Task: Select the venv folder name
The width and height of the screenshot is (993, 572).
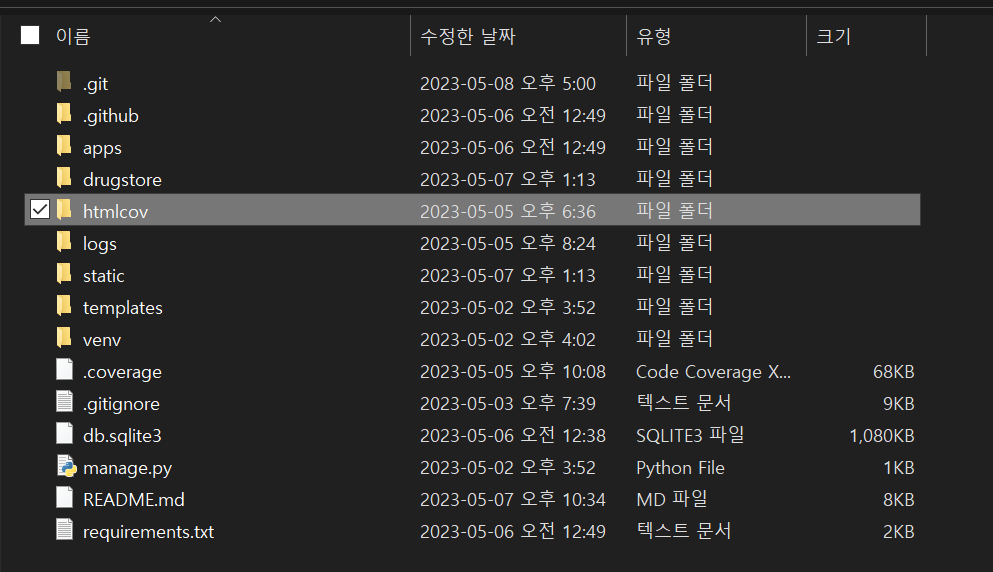Action: pos(102,340)
